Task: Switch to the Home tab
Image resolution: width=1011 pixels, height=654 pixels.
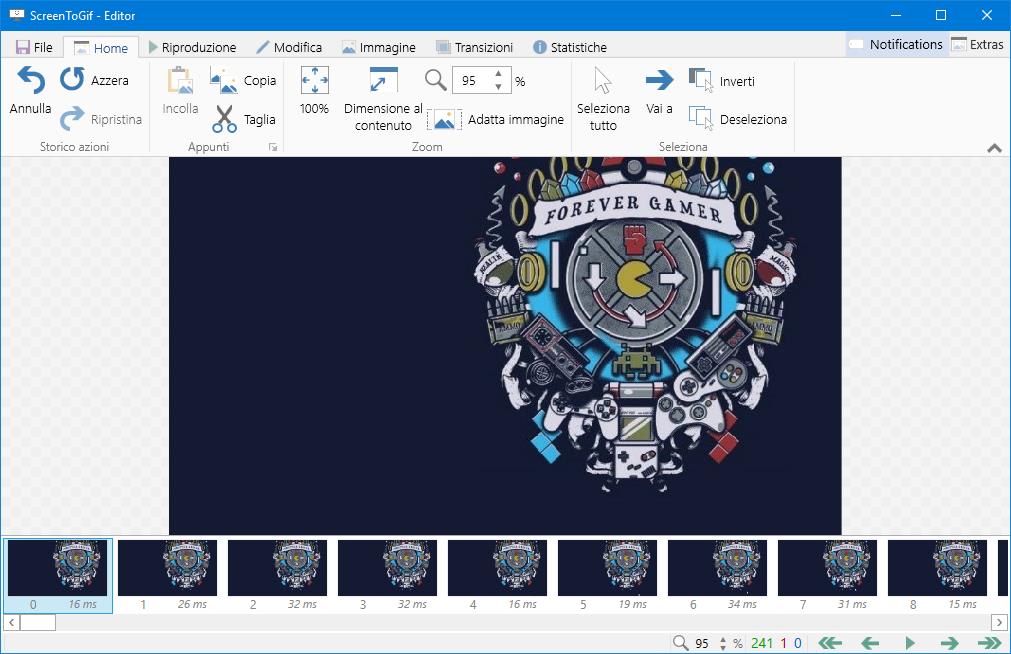Action: (101, 48)
